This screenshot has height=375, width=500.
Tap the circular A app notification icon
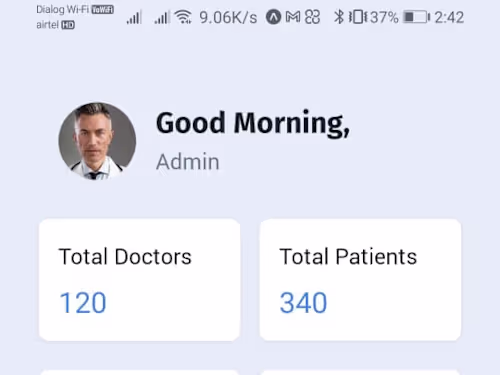273,17
